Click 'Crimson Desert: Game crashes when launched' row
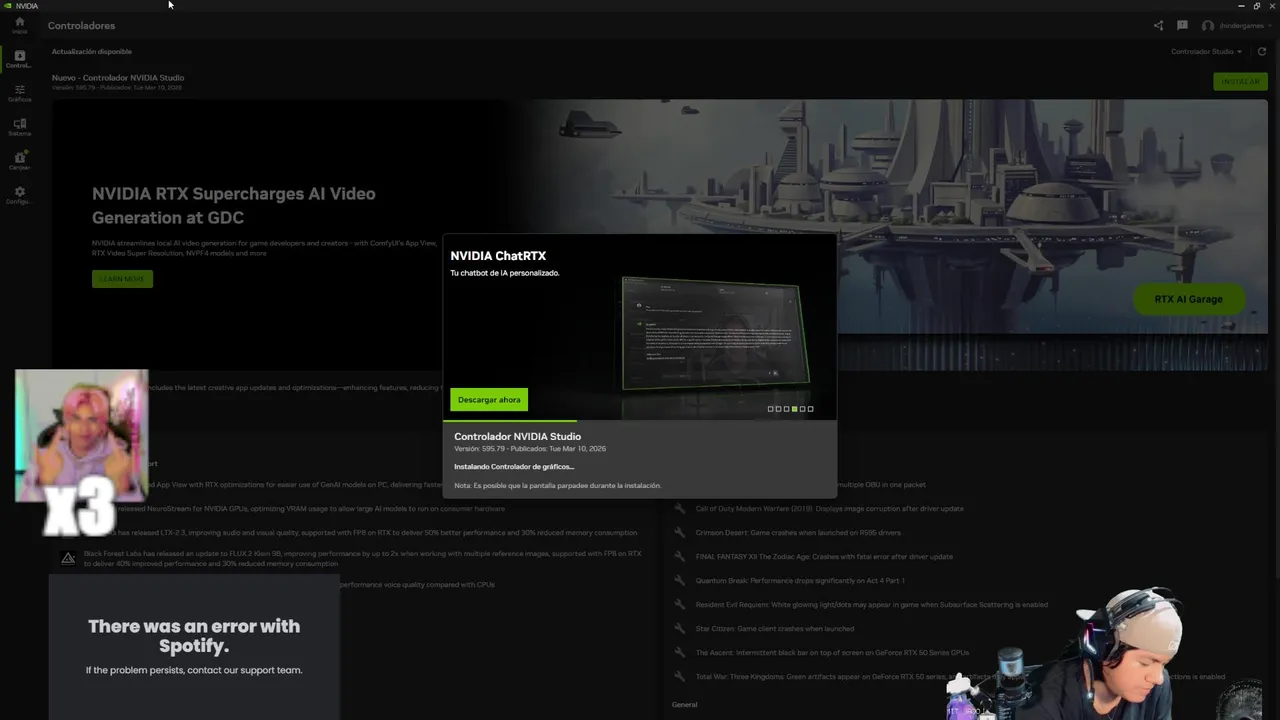 coord(798,532)
